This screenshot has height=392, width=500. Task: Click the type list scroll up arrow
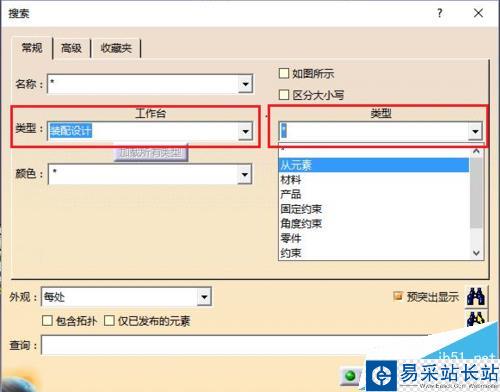click(476, 152)
